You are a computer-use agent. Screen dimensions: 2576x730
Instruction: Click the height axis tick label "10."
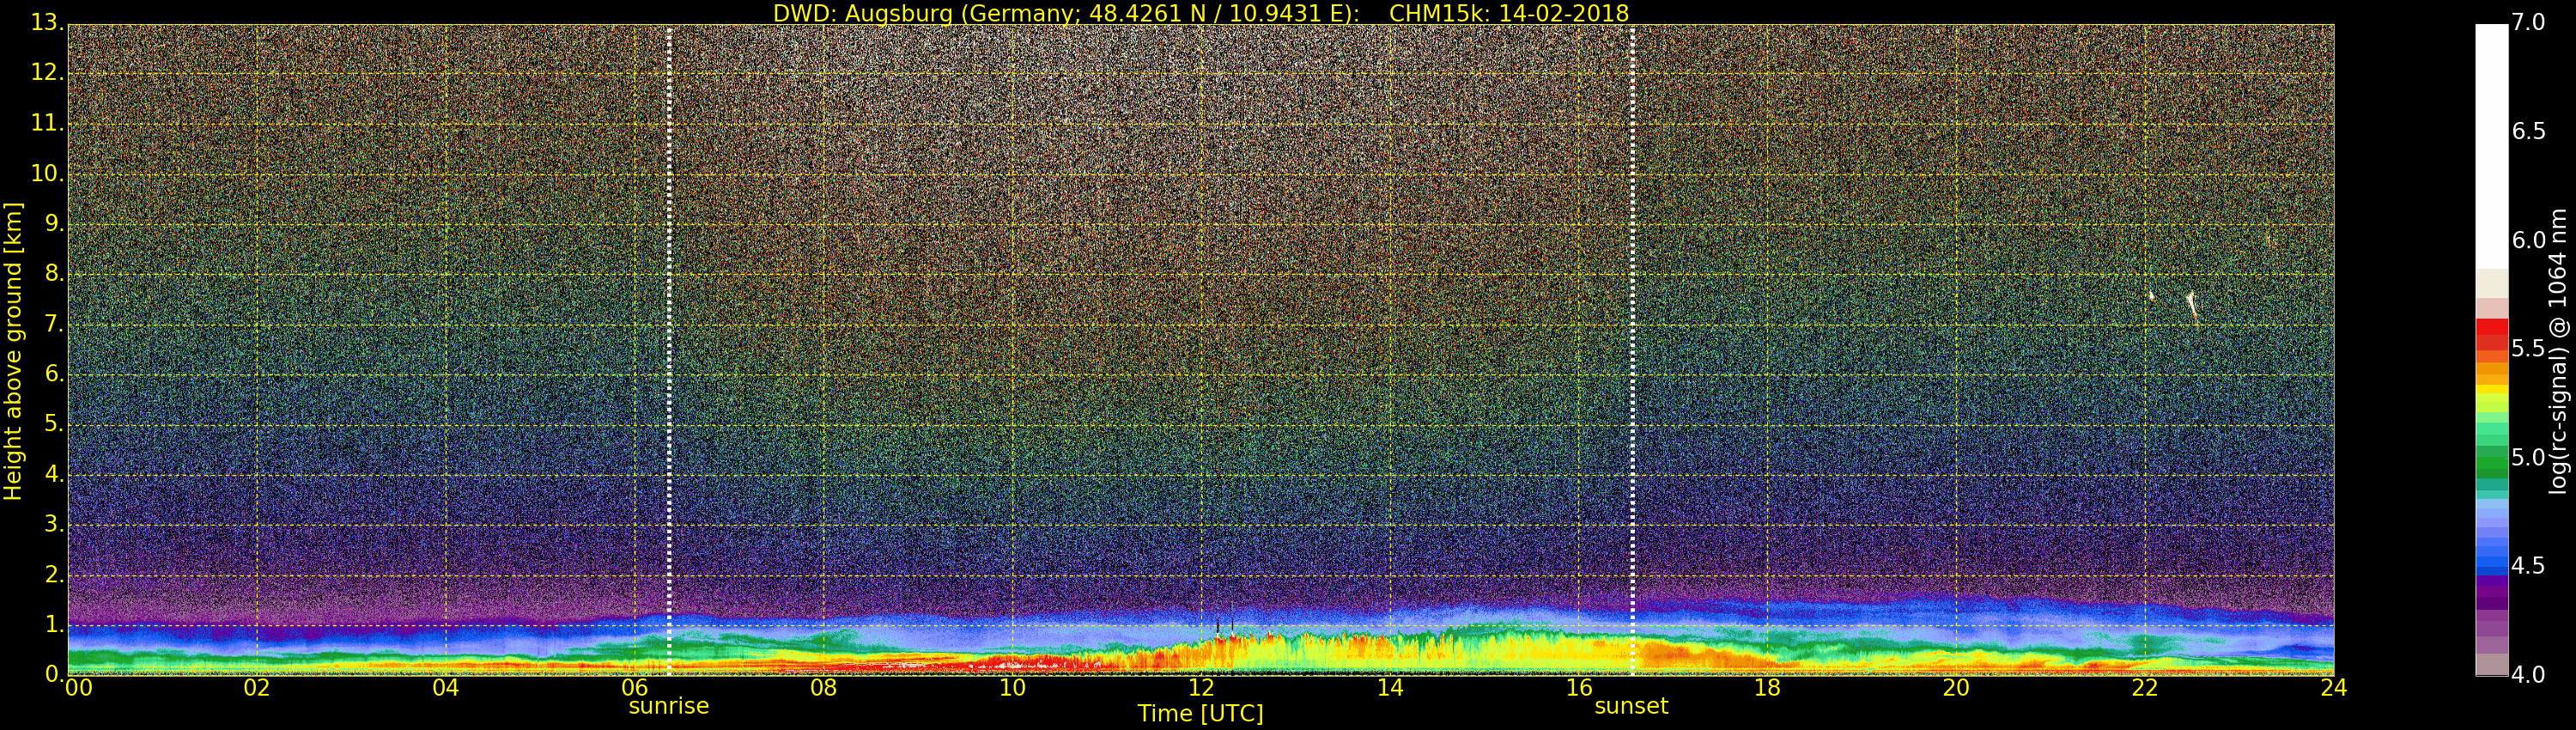coord(47,173)
